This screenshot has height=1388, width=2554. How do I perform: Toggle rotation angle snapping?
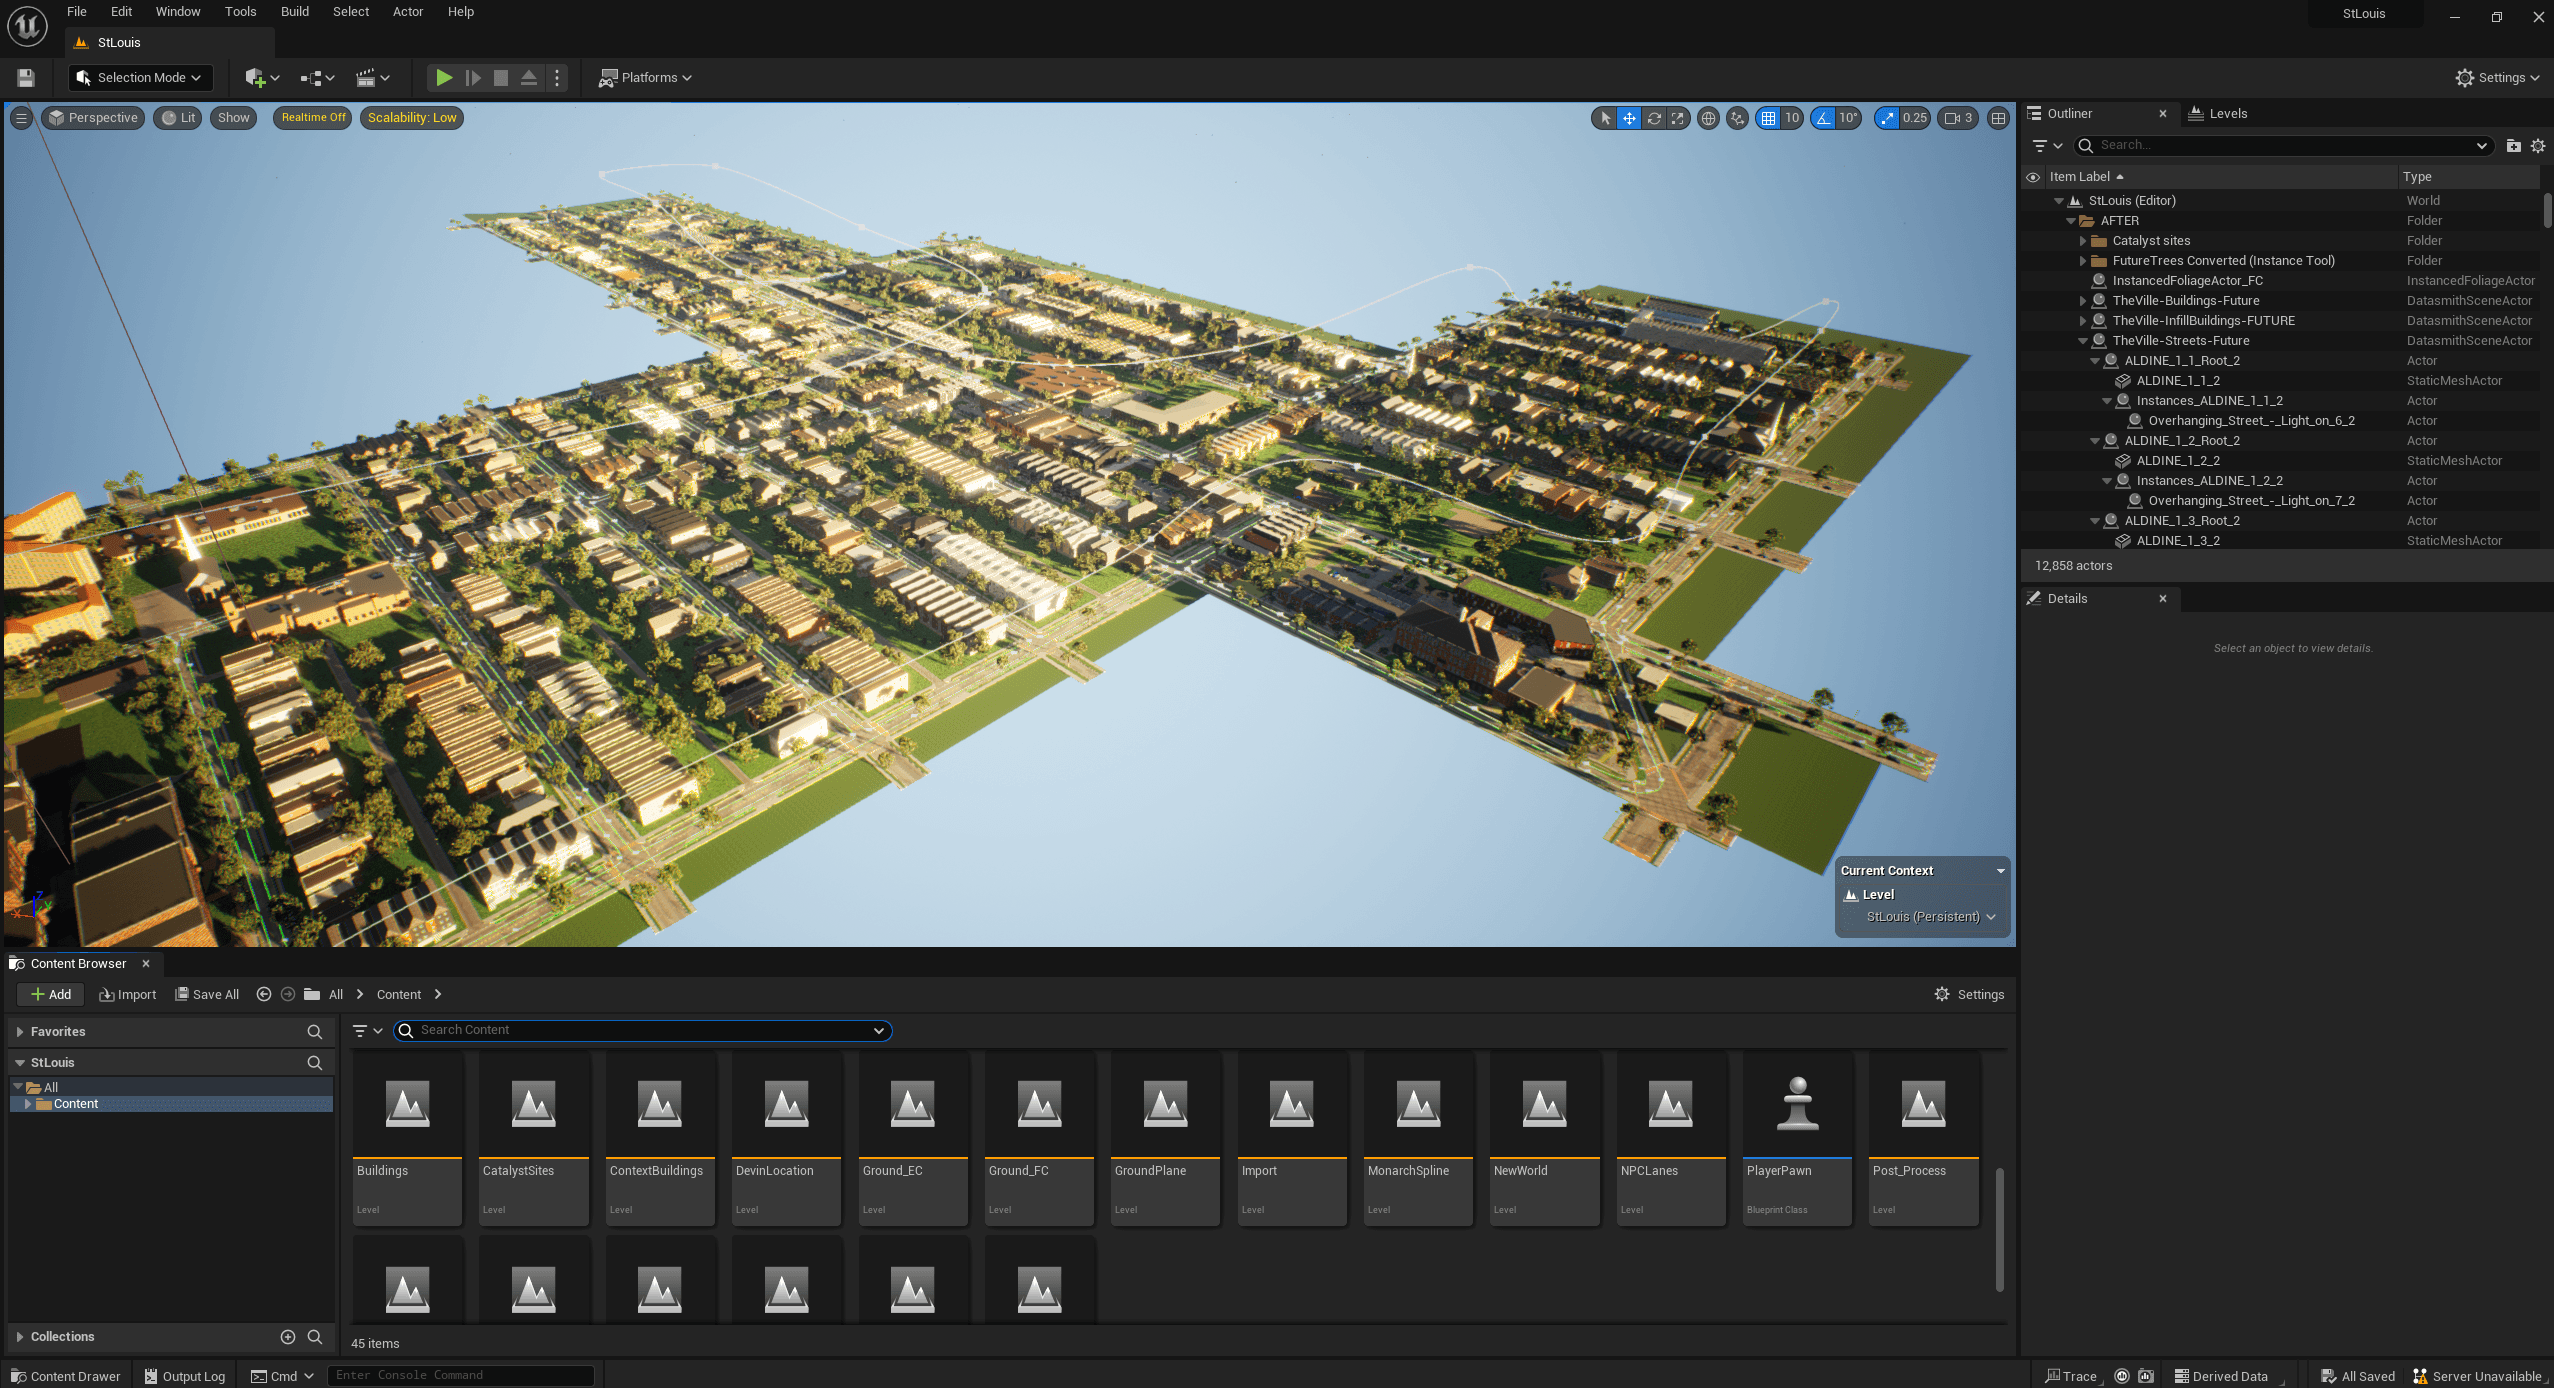(x=1824, y=118)
